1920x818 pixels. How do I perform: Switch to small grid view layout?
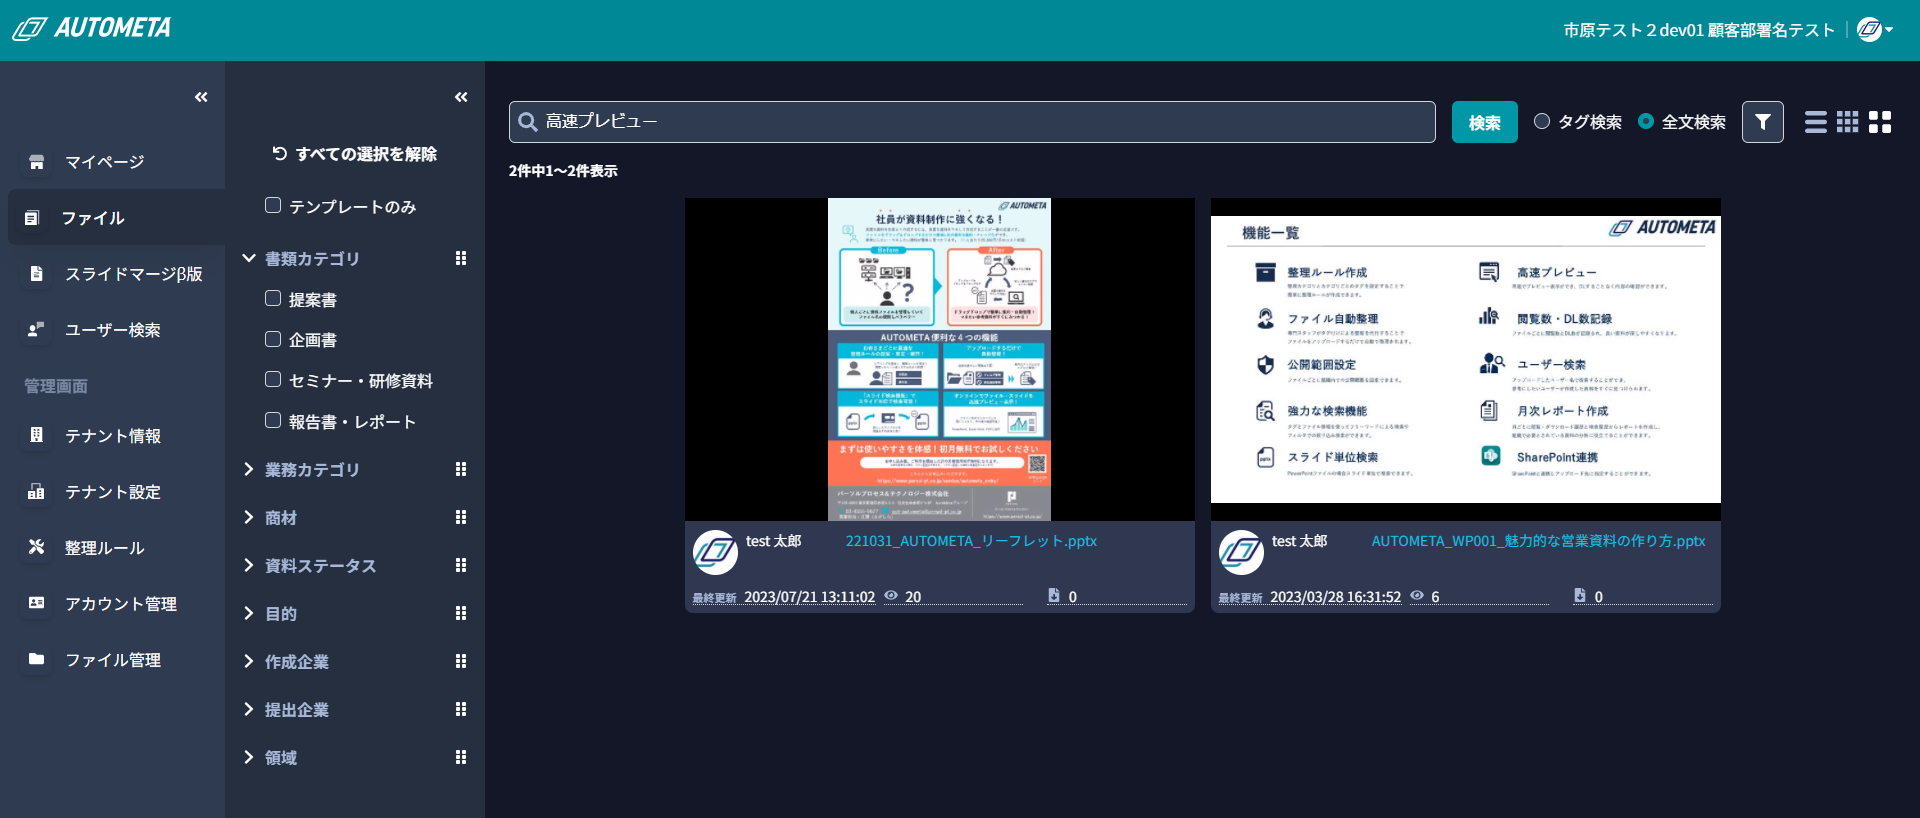point(1848,122)
